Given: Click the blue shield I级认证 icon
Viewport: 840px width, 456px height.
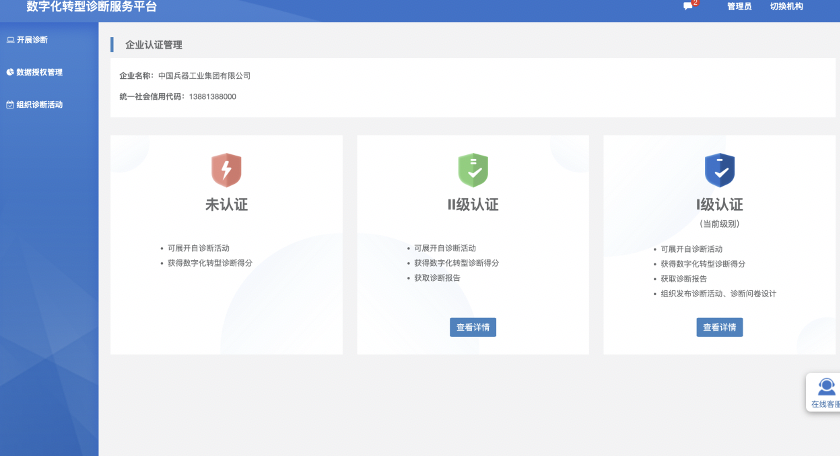Looking at the screenshot, I should (x=719, y=170).
